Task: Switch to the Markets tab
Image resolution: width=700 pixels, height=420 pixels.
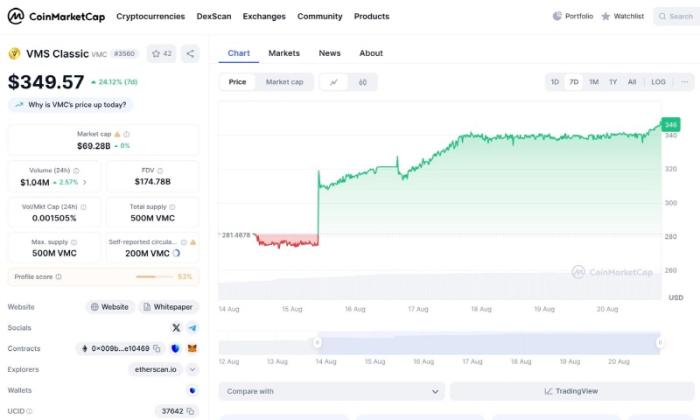Action: click(x=284, y=53)
